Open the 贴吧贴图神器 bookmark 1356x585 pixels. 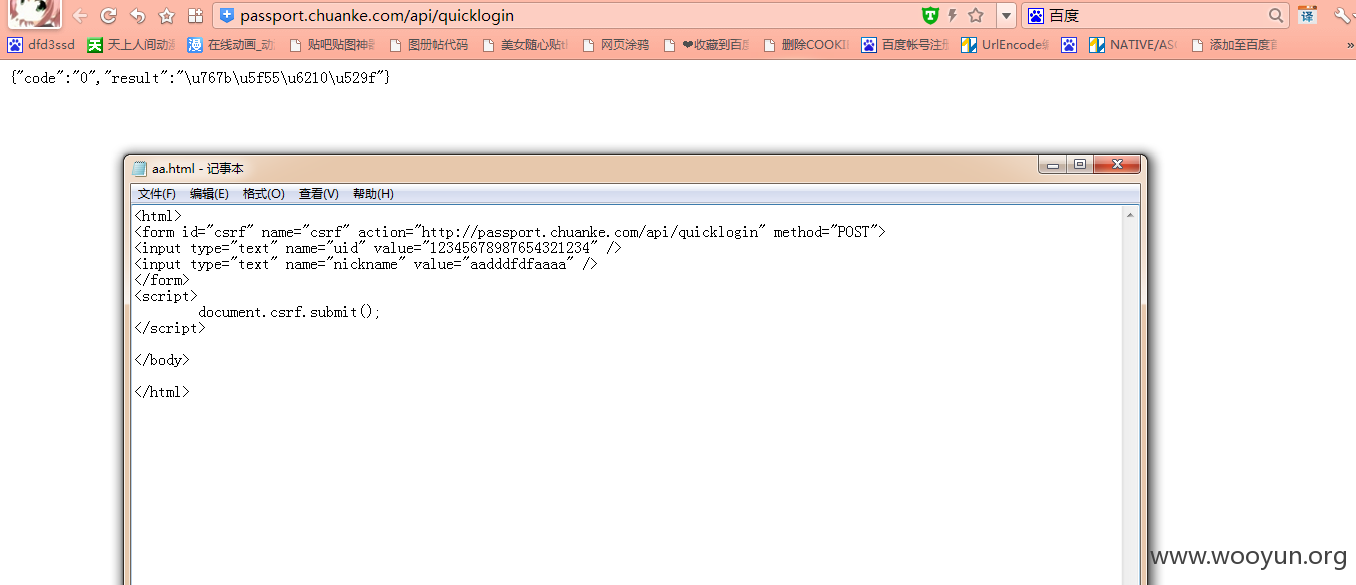(331, 45)
